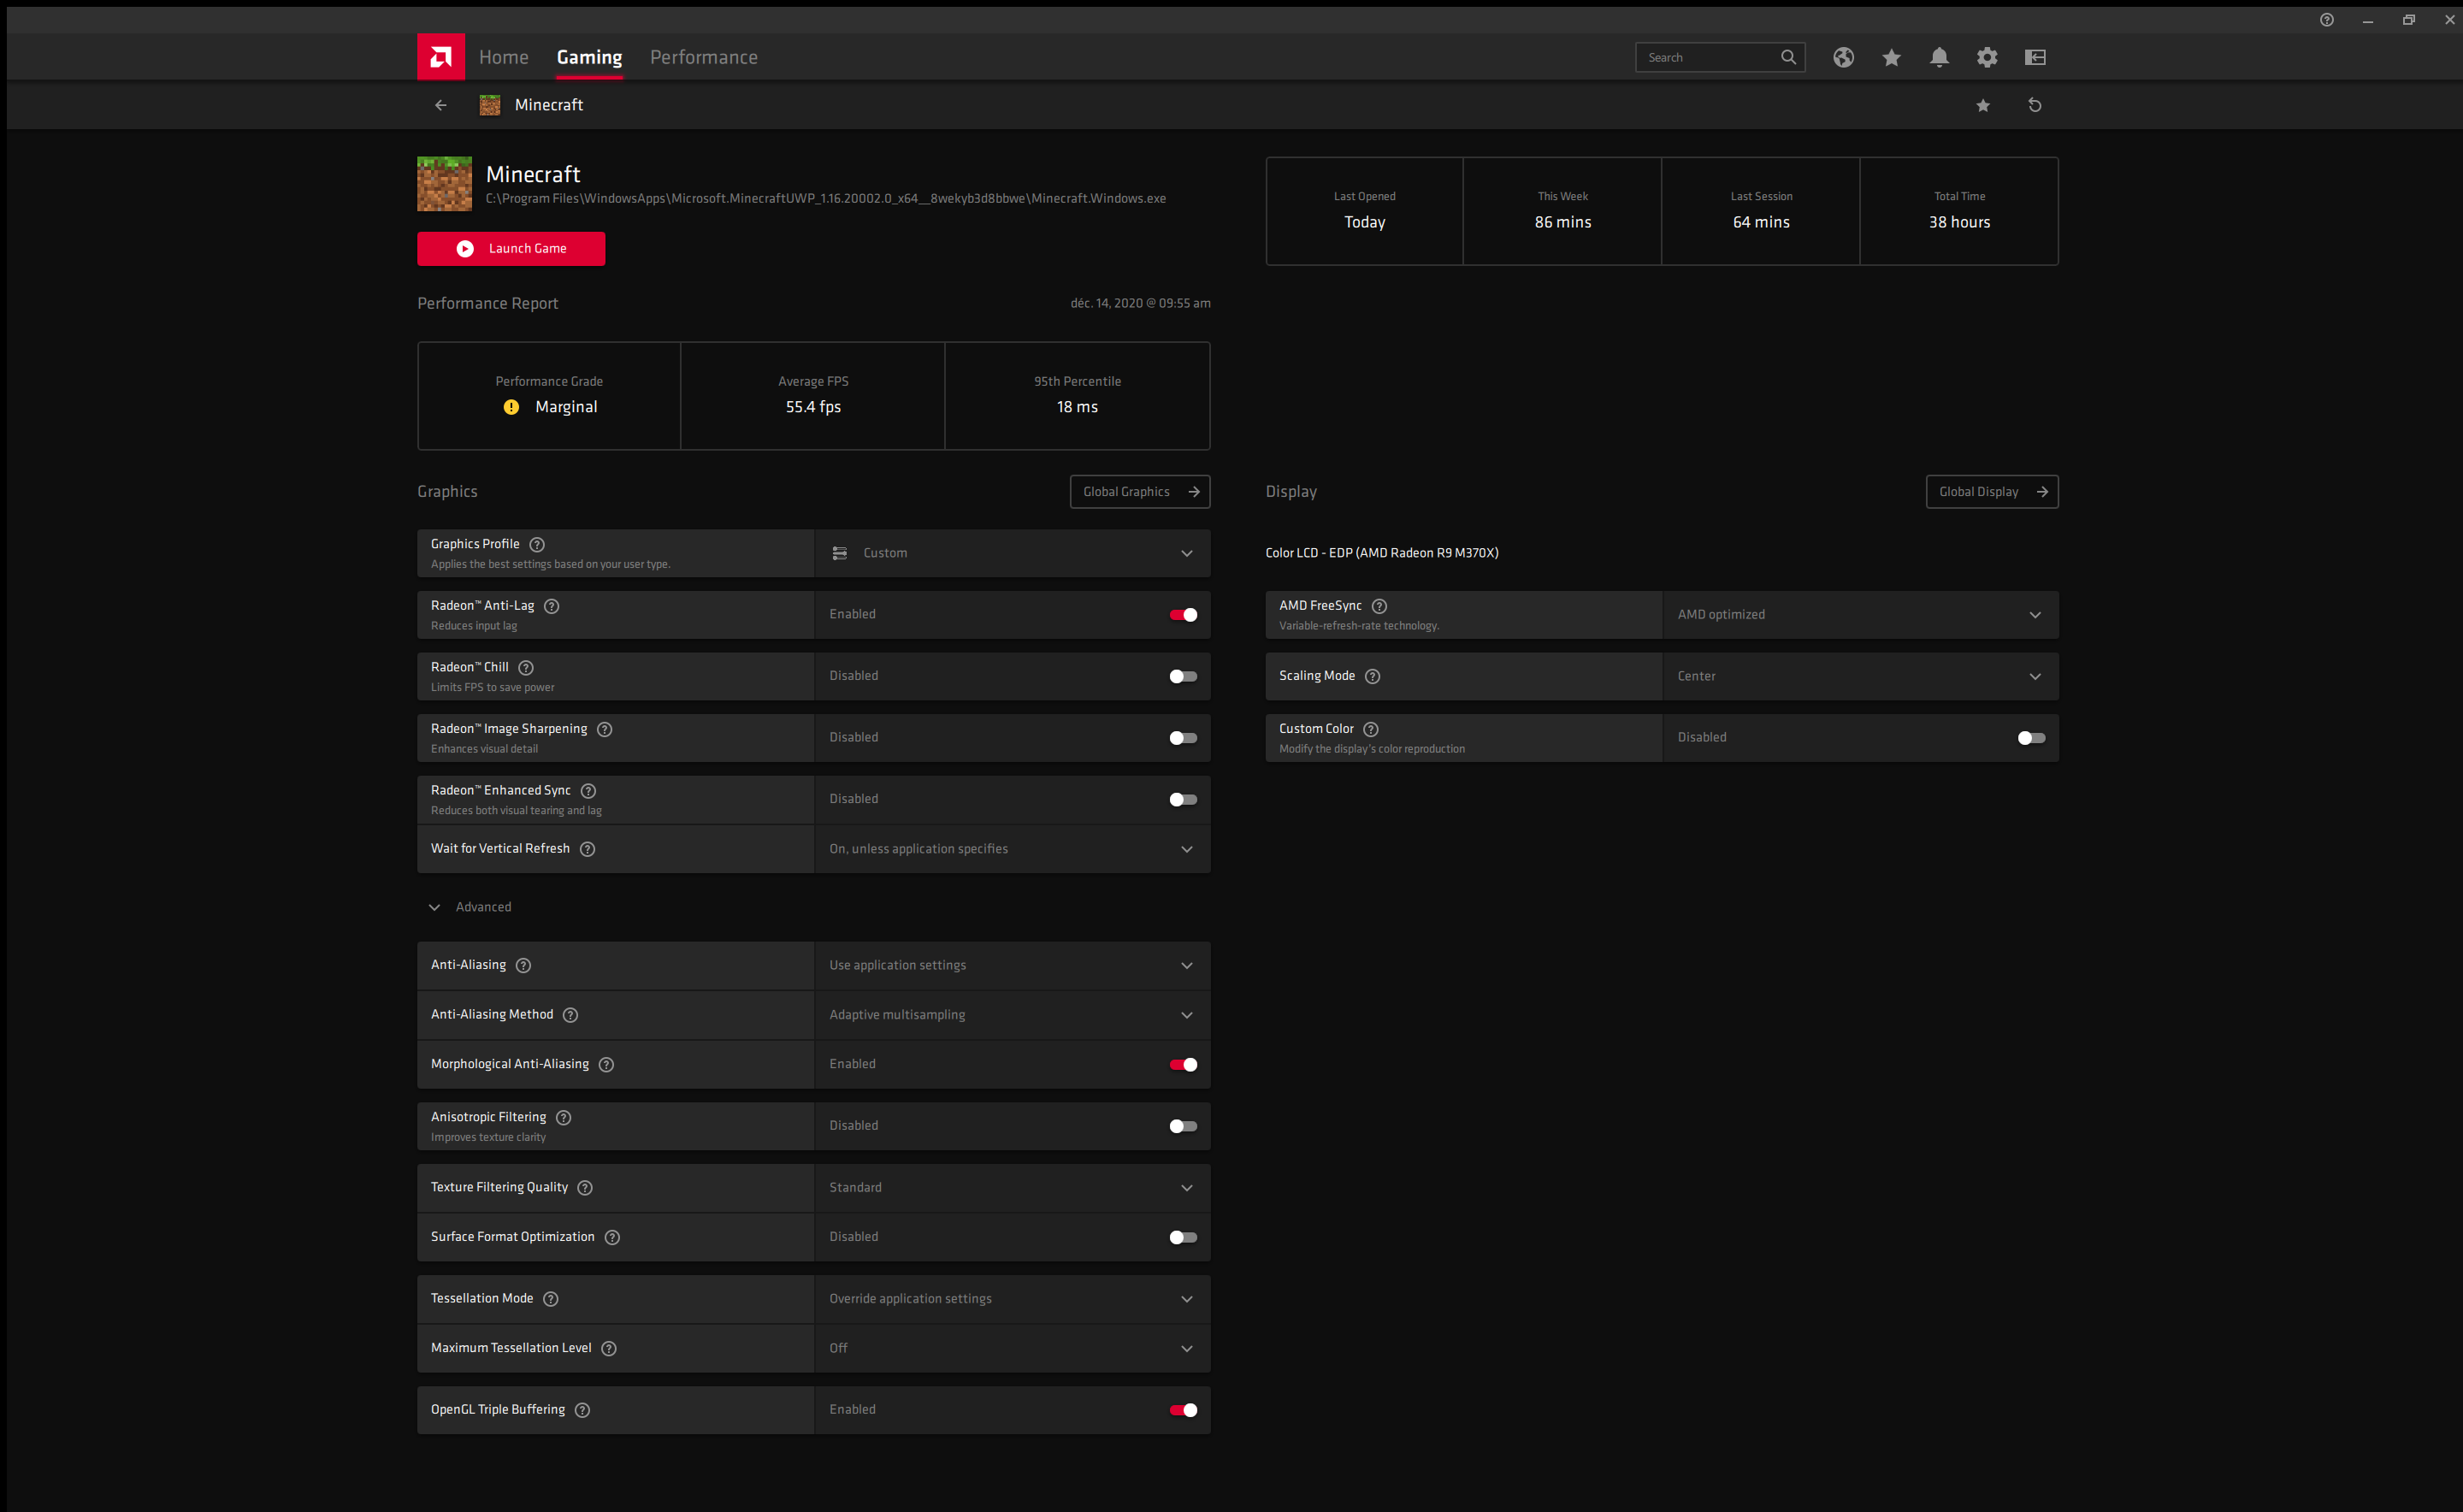The image size is (2463, 1512).
Task: Enable the Radeon Image Sharpening toggle
Action: click(x=1183, y=738)
